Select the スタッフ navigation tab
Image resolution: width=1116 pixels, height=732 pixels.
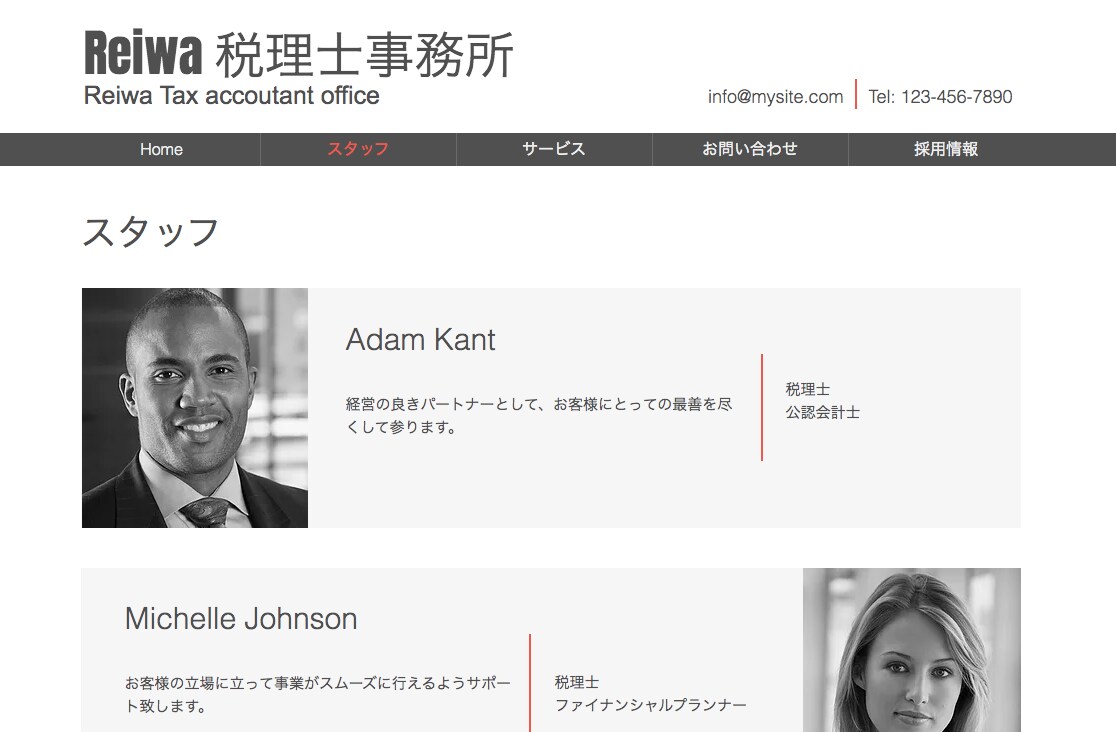tap(358, 149)
